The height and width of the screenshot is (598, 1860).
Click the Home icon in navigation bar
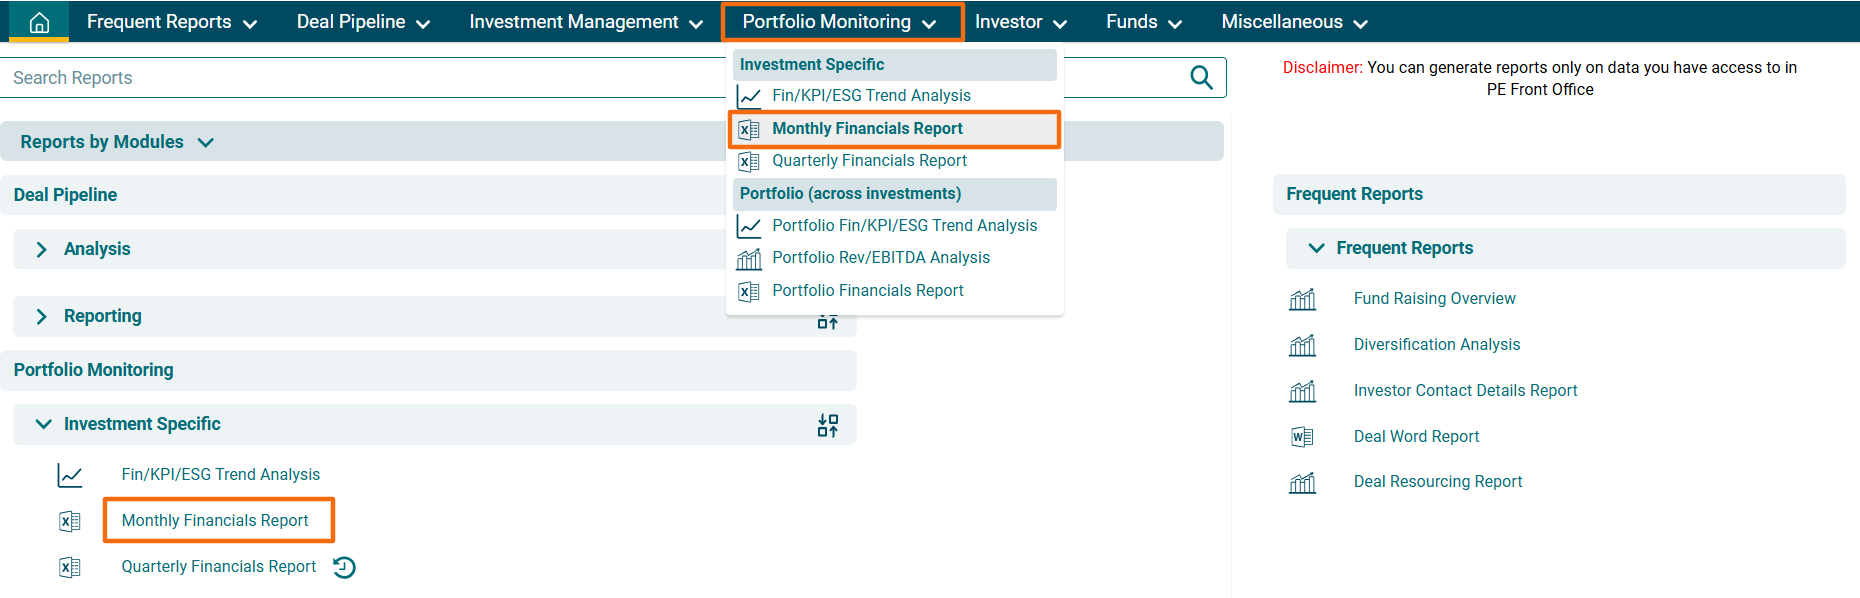[x=39, y=22]
